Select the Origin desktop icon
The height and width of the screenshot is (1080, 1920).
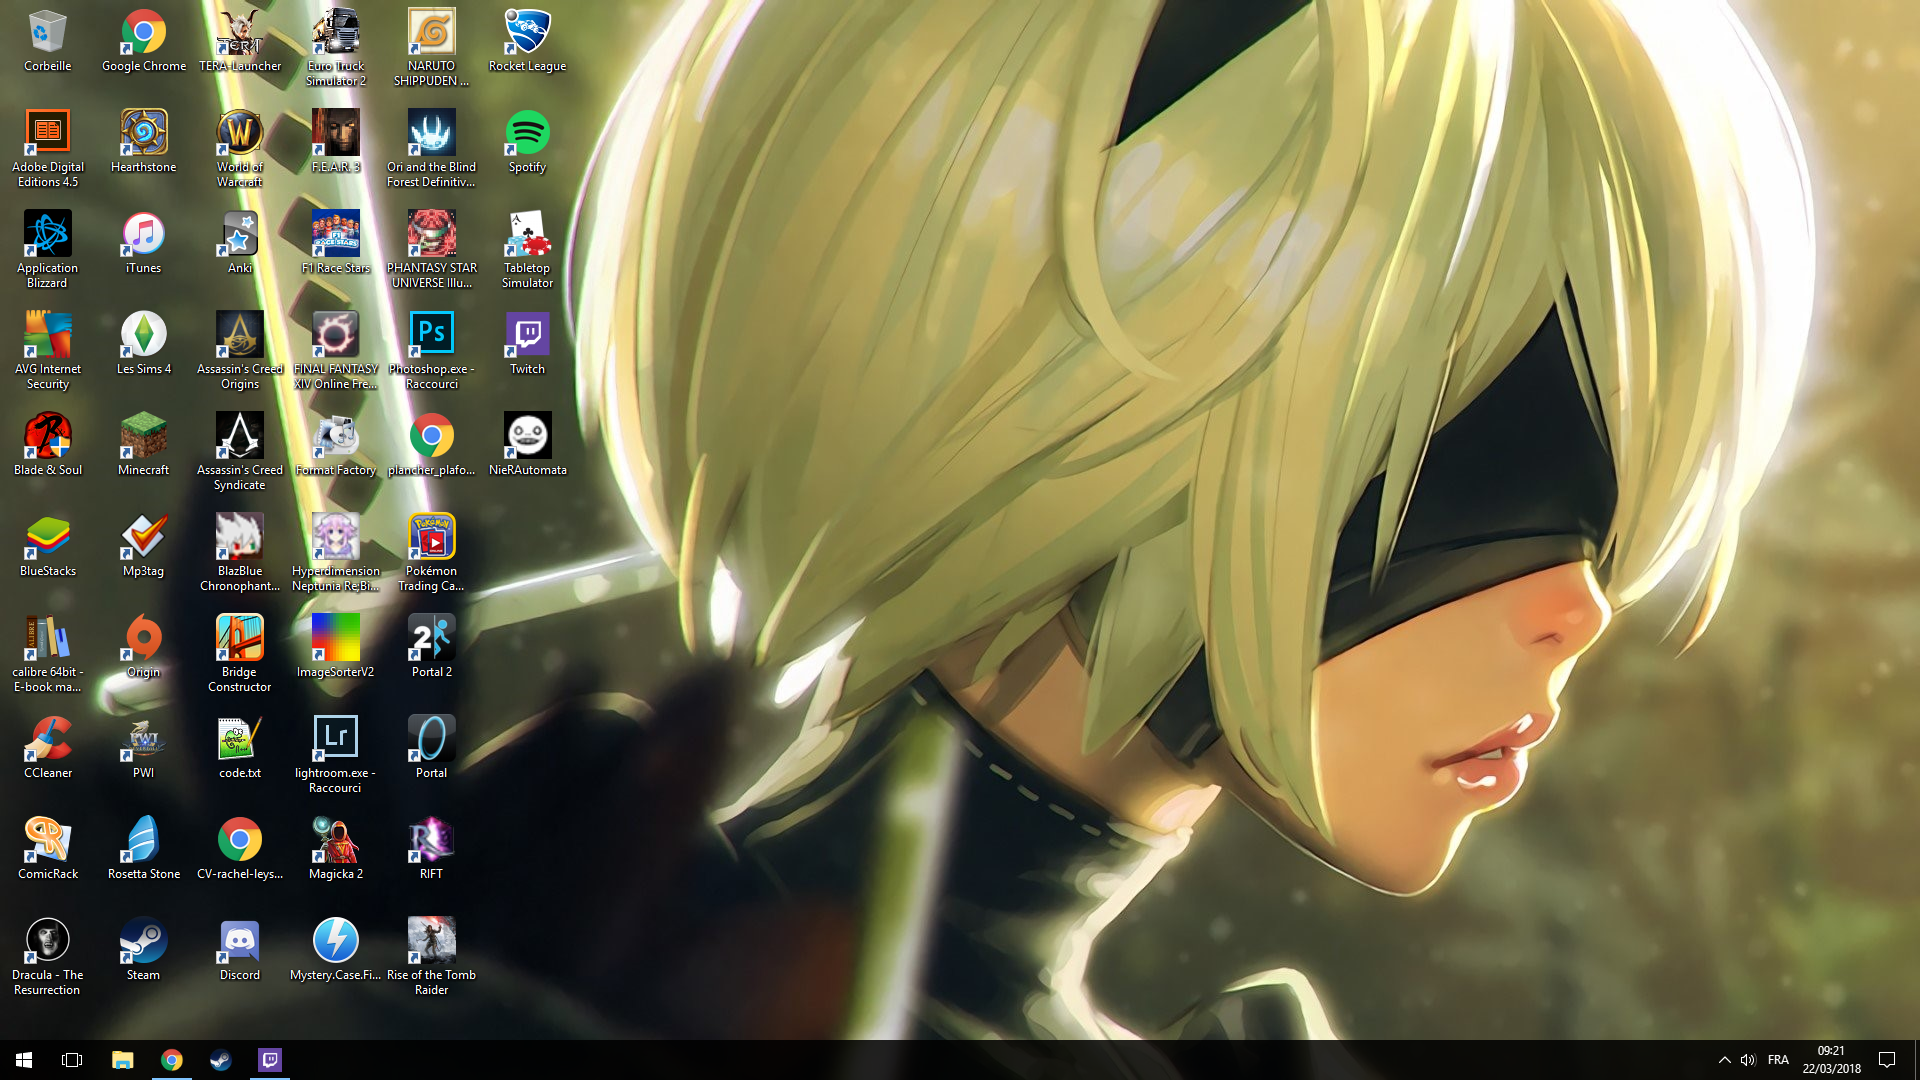click(143, 648)
